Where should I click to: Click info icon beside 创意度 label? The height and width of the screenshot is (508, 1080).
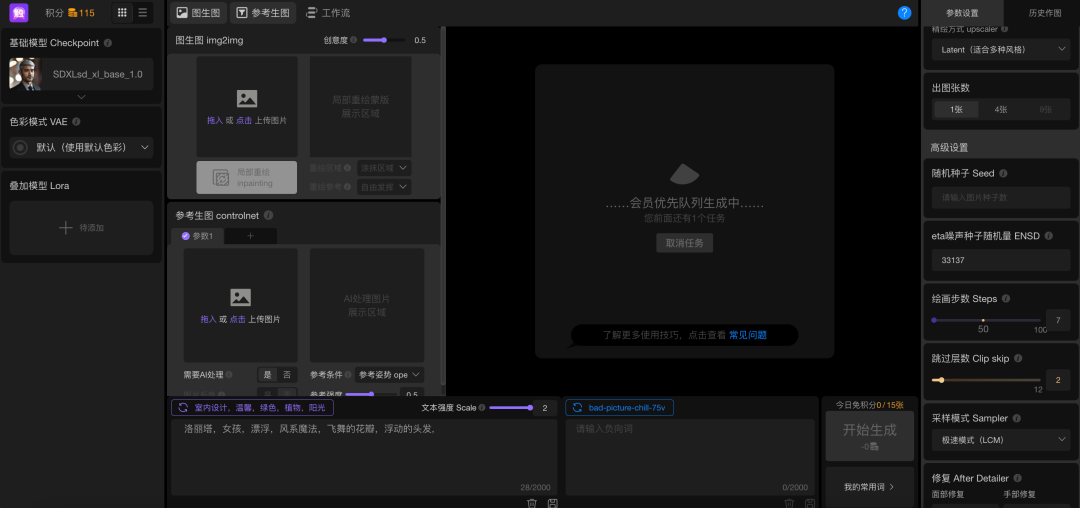(353, 40)
